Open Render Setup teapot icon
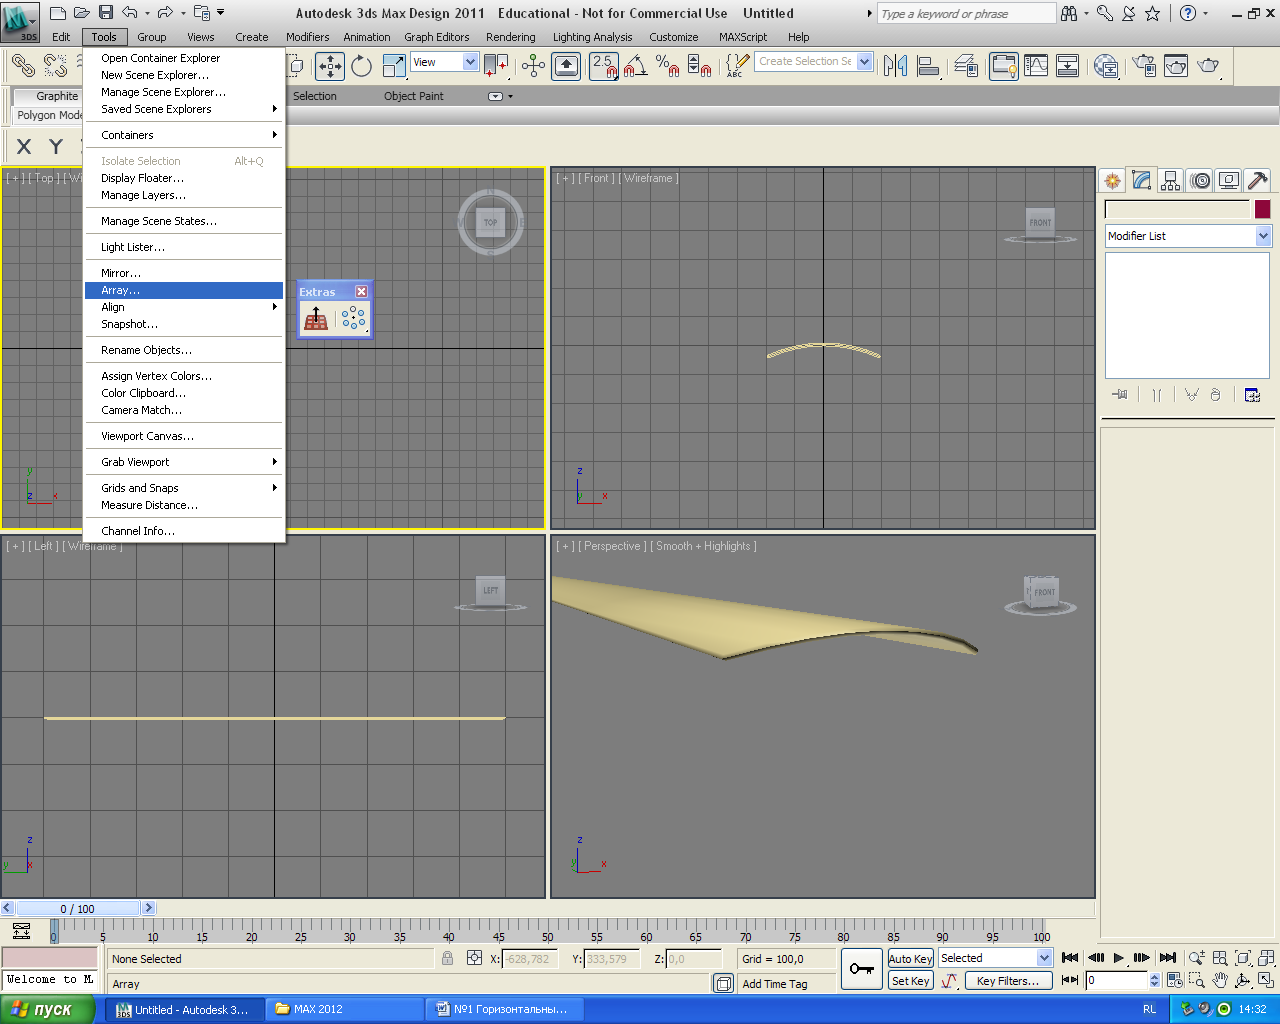The height and width of the screenshot is (1024, 1280). click(x=1145, y=66)
